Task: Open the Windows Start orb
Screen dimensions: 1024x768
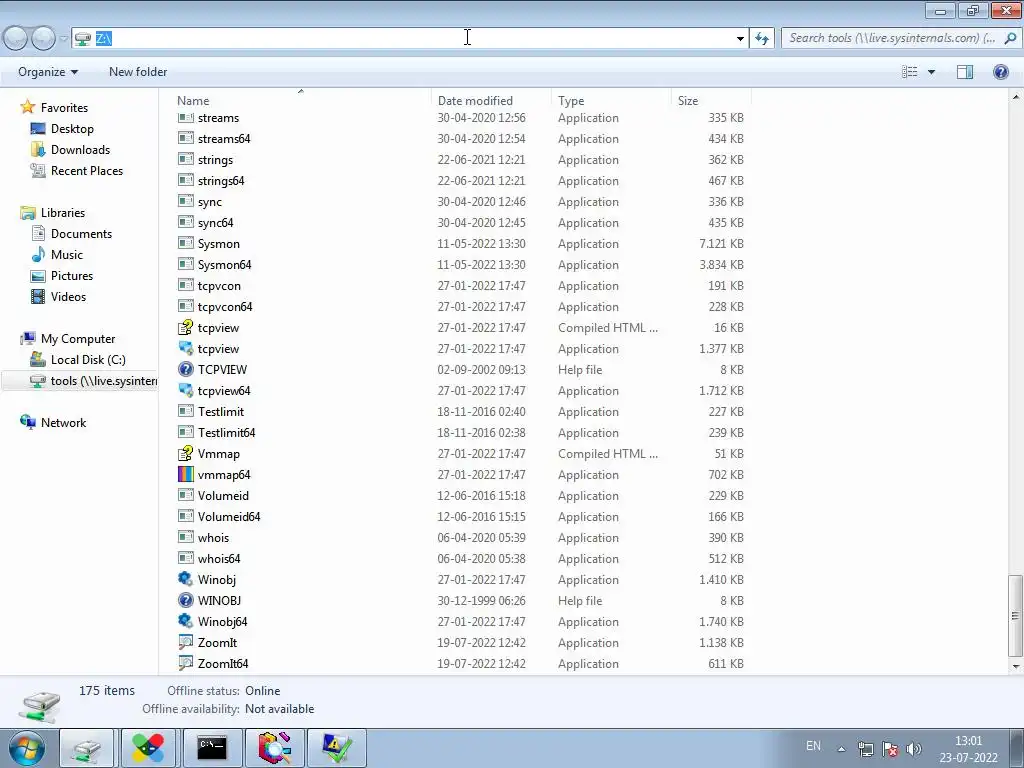Action: point(27,748)
